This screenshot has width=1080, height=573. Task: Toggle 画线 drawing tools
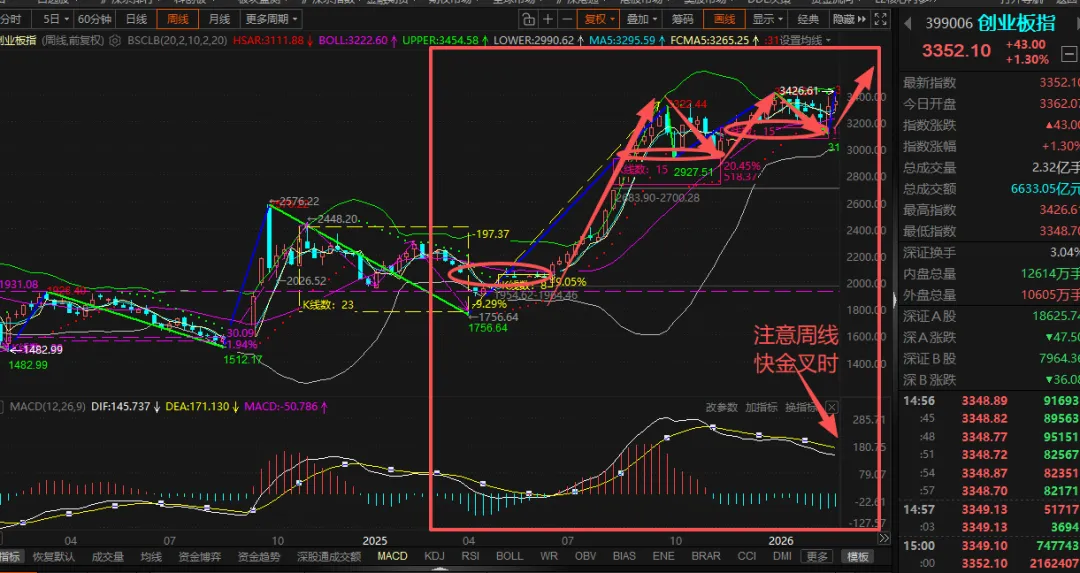724,19
